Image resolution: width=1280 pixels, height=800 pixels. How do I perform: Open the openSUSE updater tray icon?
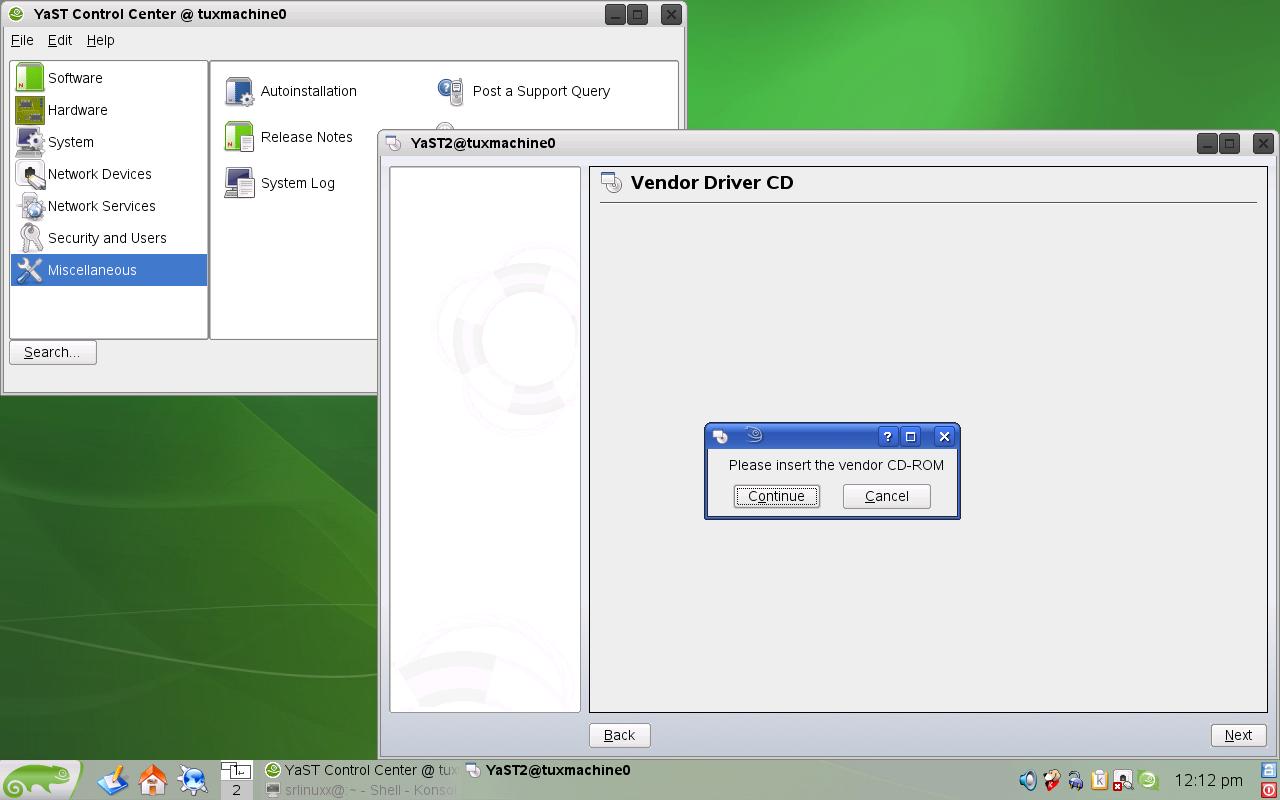[1148, 780]
